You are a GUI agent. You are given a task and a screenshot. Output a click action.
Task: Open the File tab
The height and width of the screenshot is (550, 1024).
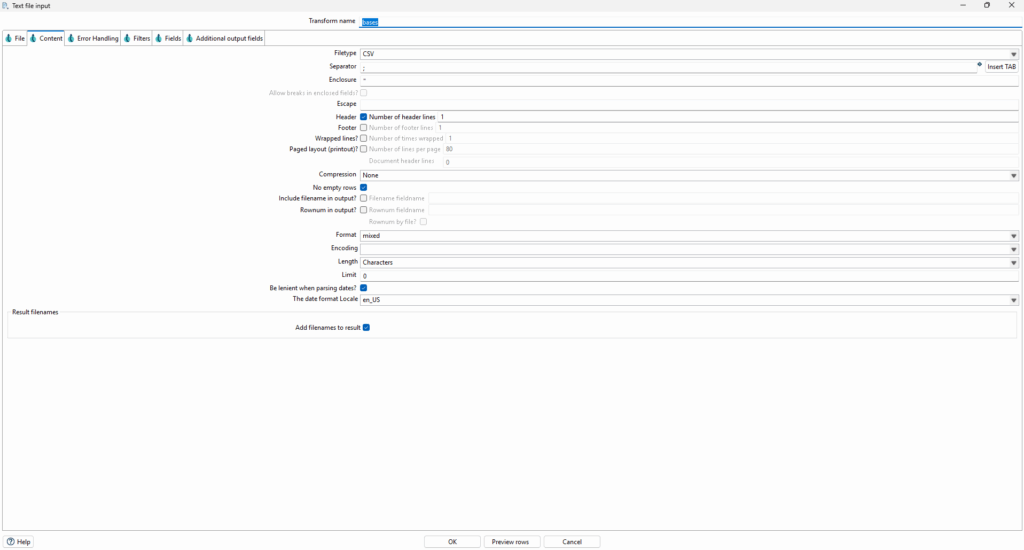[x=15, y=39]
